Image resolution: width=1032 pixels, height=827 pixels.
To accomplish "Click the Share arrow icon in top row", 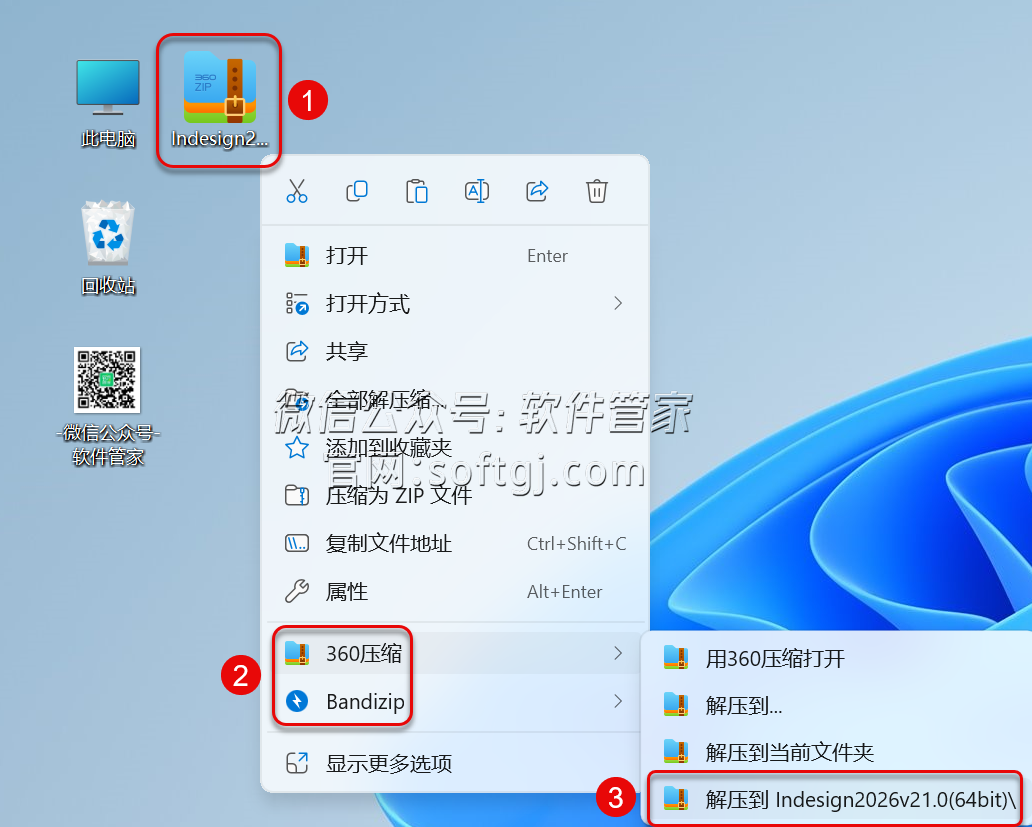I will (x=537, y=191).
